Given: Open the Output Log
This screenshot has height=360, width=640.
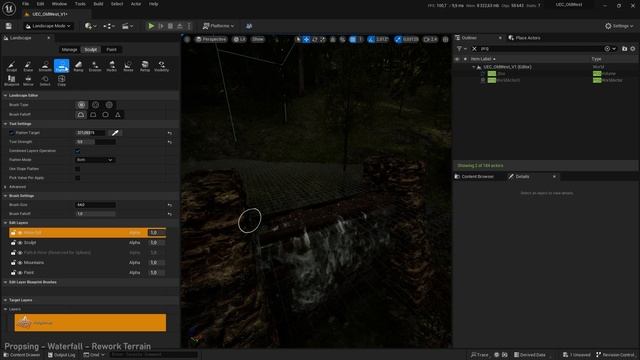Looking at the screenshot, I should (x=62, y=355).
